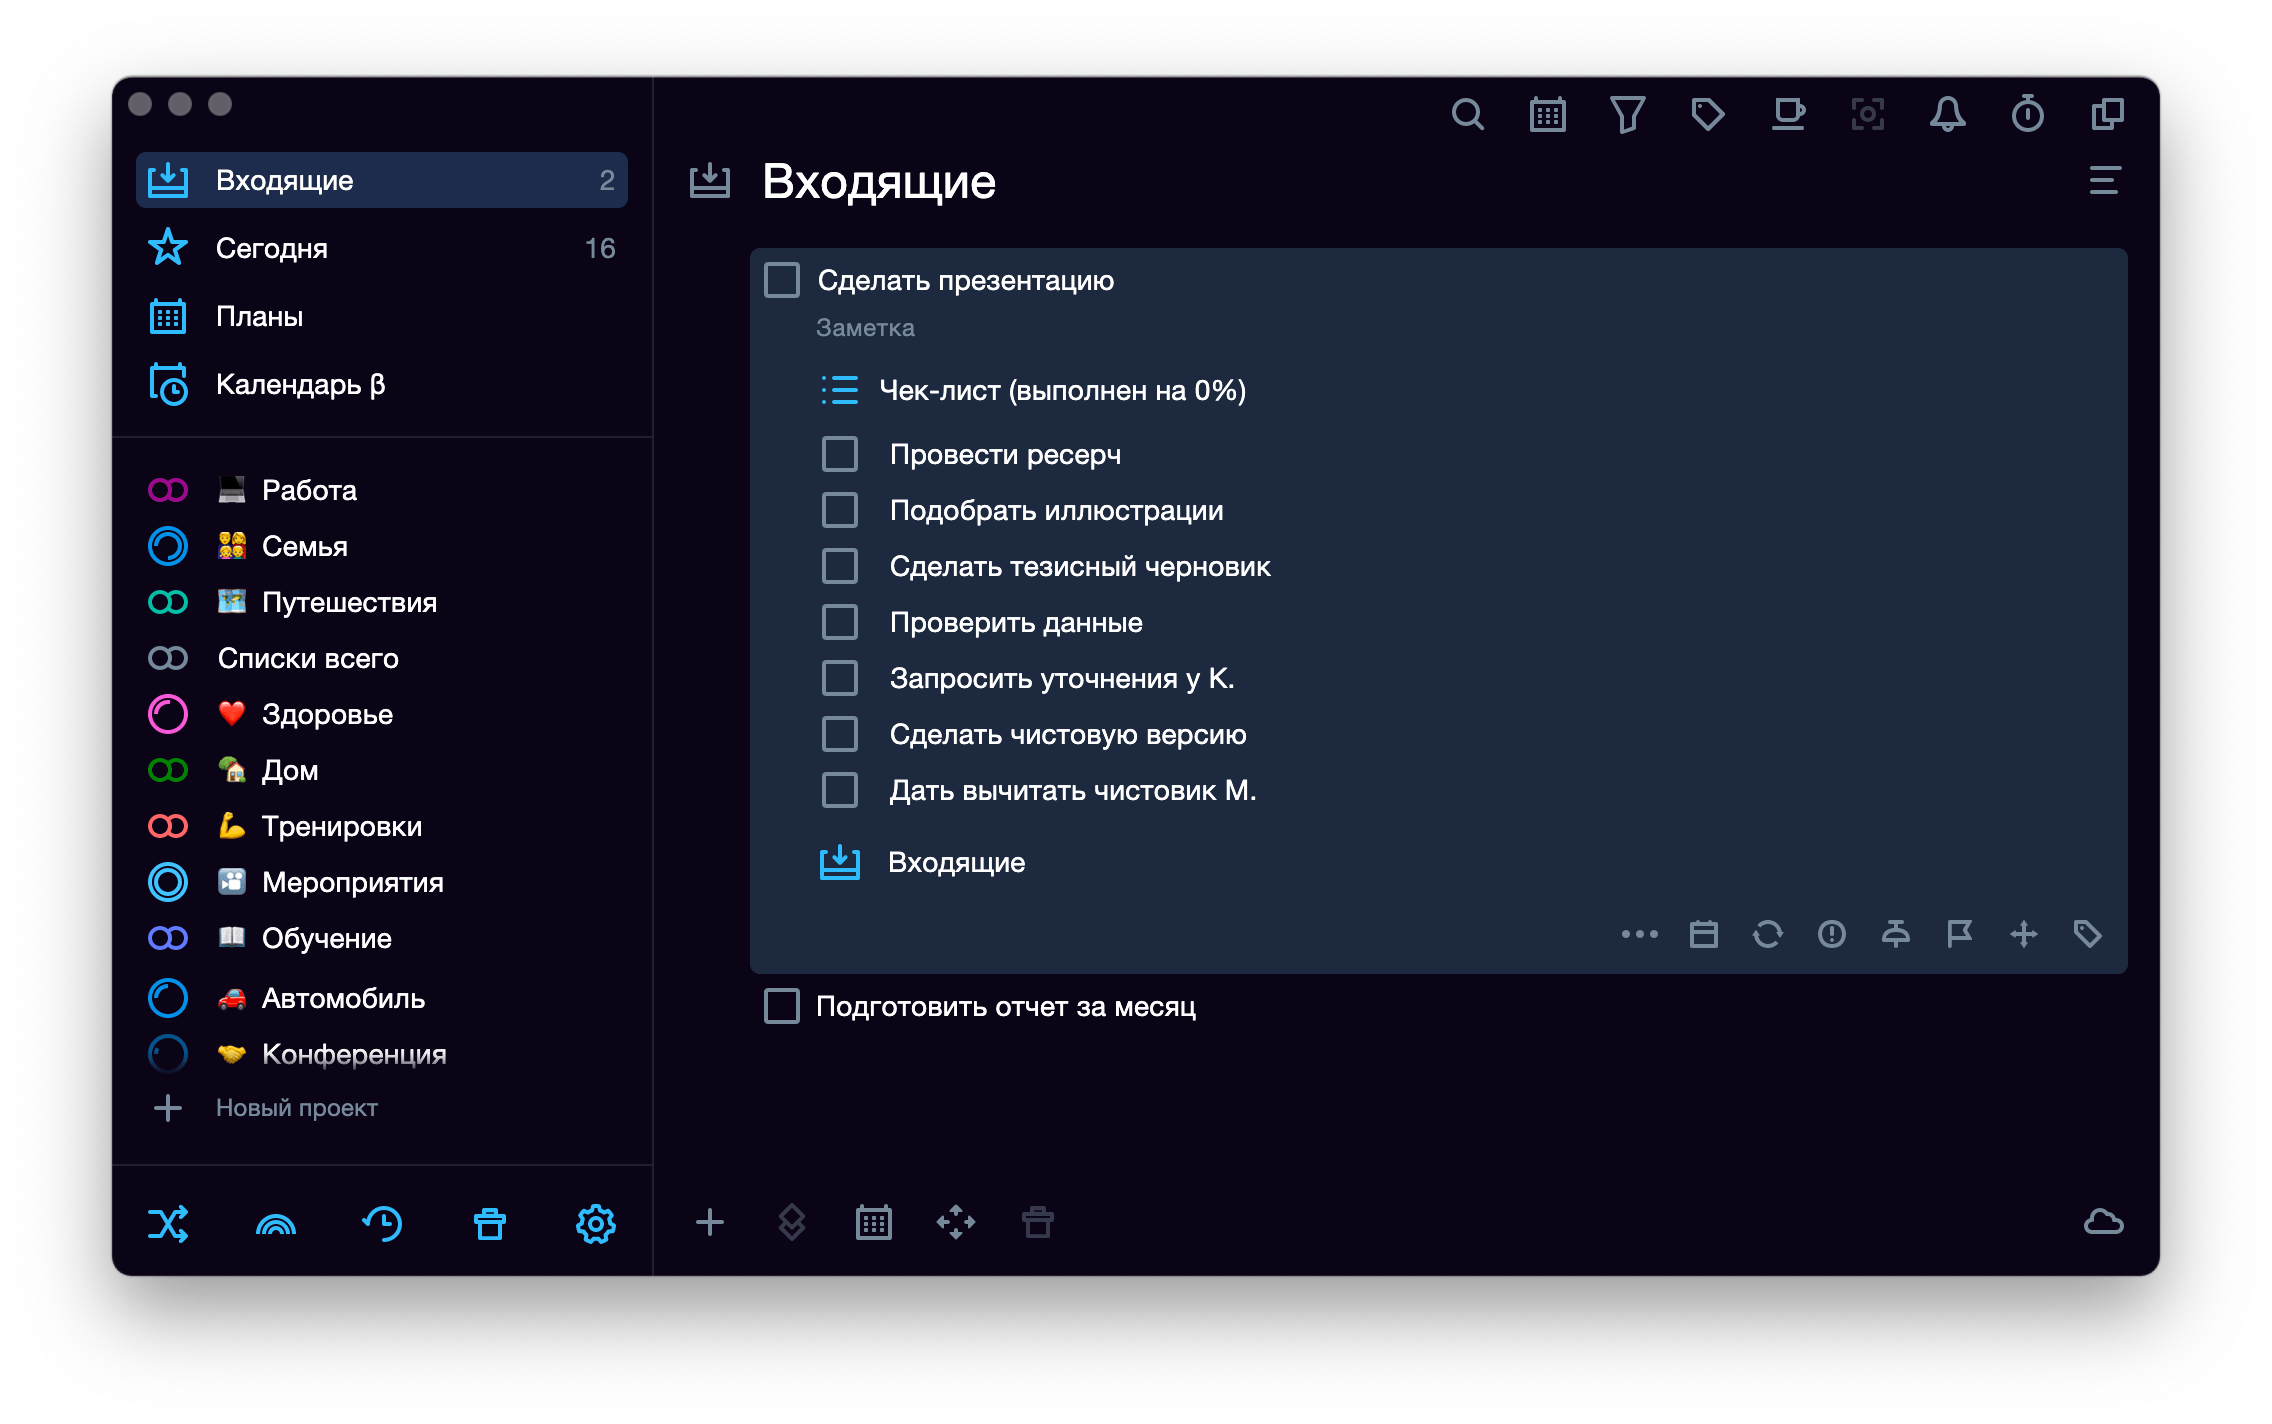
Task: Set date with calendar icon in task toolbar
Action: 1703,934
